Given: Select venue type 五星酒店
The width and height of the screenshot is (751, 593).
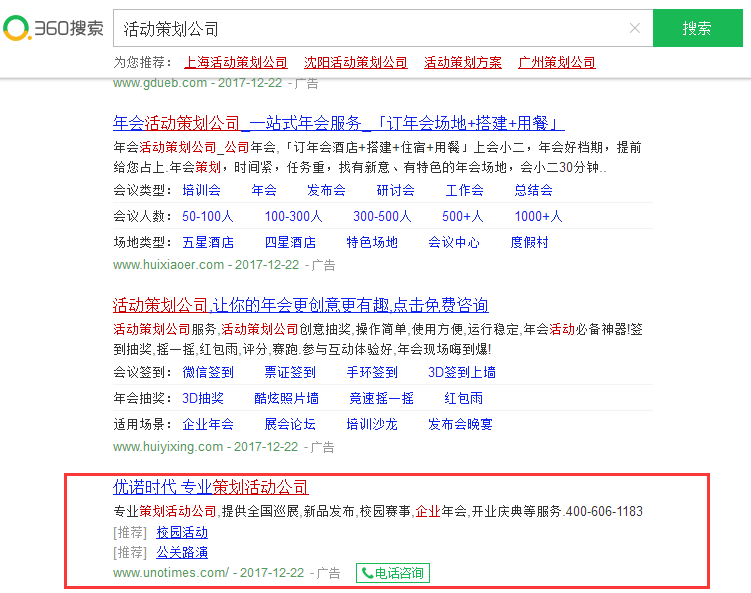Looking at the screenshot, I should [x=208, y=242].
